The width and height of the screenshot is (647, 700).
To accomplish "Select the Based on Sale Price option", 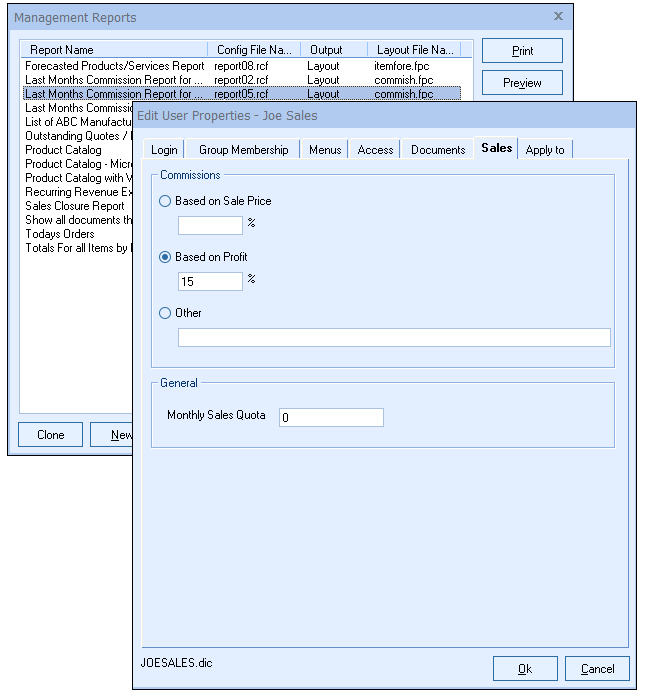I will tap(166, 201).
